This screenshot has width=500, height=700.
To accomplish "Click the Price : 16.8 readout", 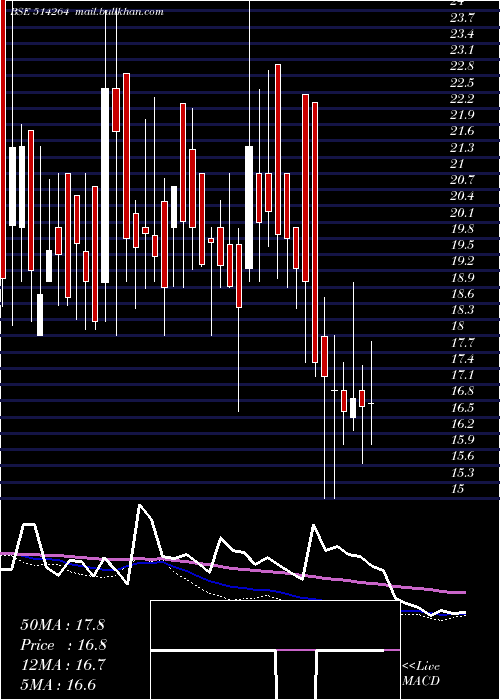I will coord(63,645).
